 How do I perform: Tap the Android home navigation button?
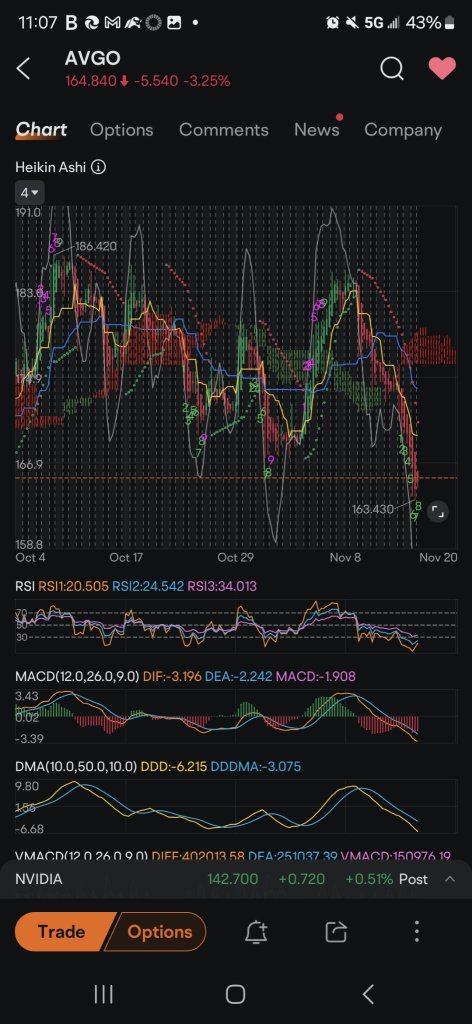(235, 995)
